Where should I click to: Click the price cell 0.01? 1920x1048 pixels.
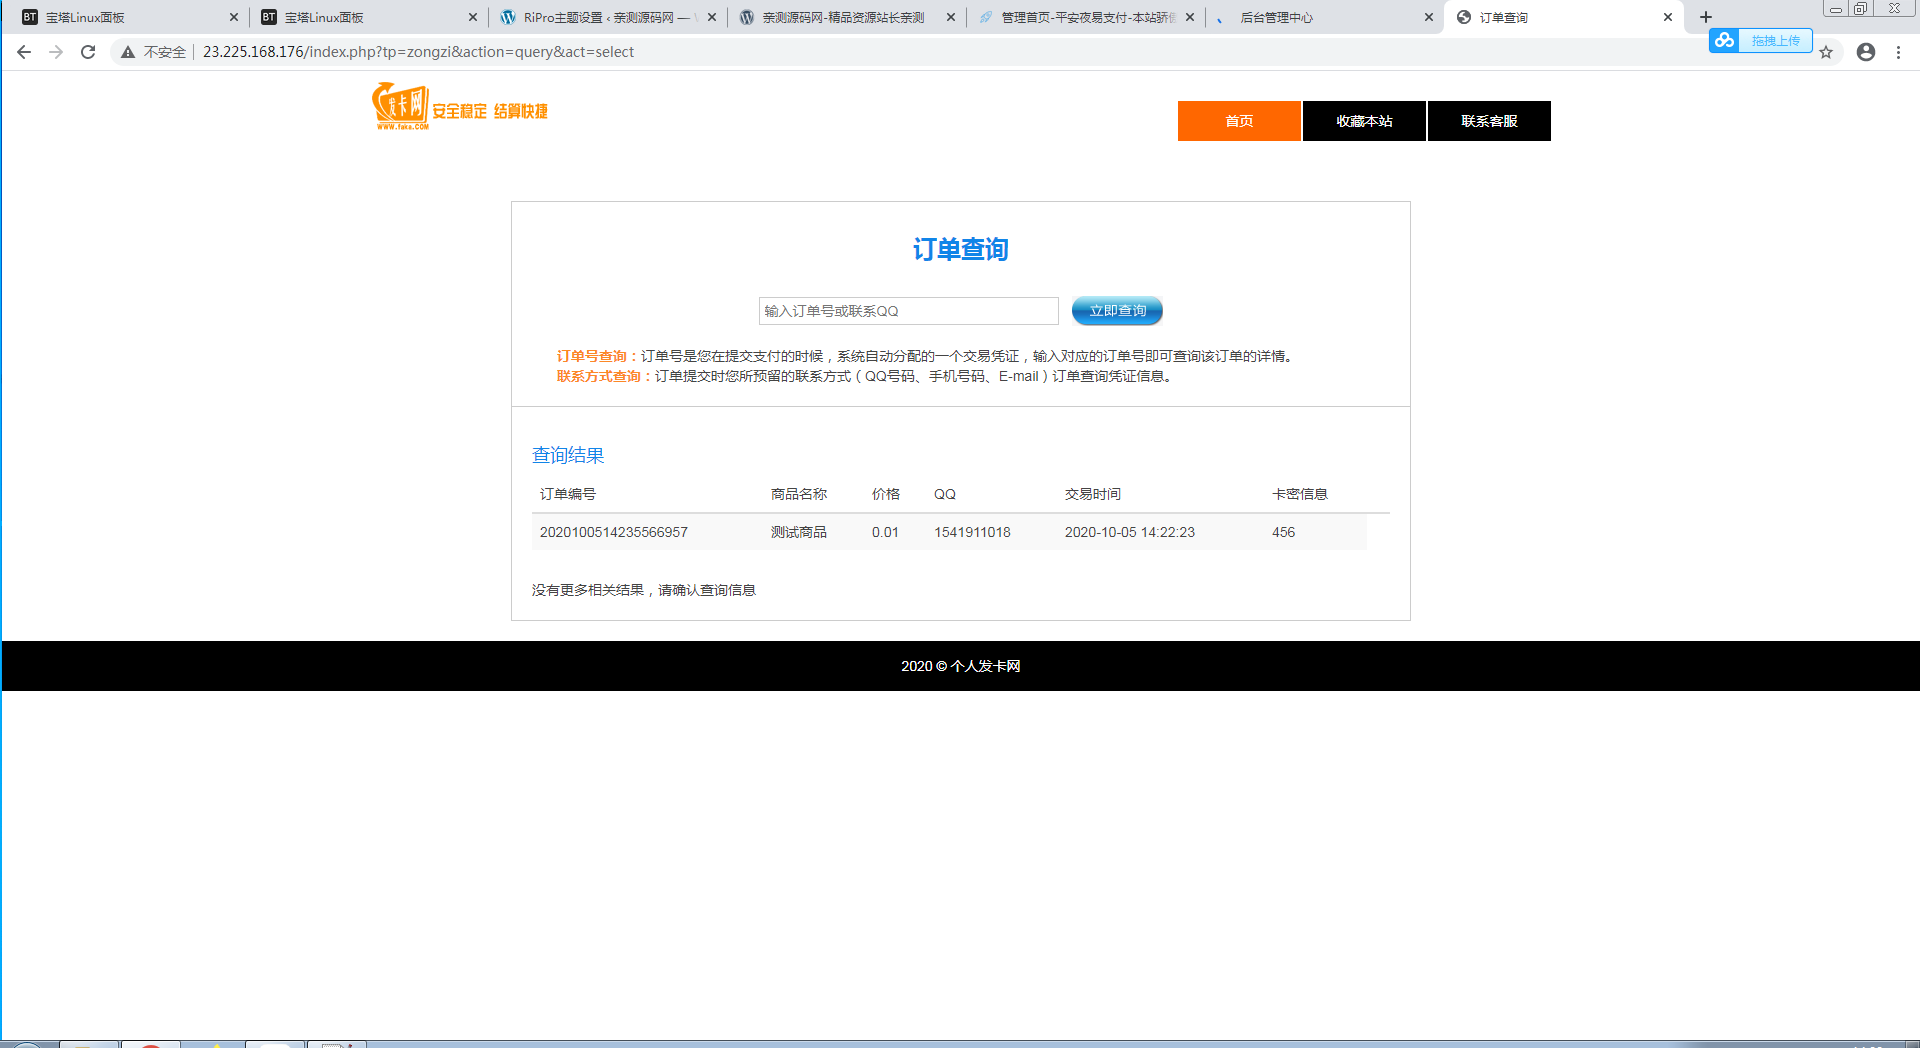[885, 532]
